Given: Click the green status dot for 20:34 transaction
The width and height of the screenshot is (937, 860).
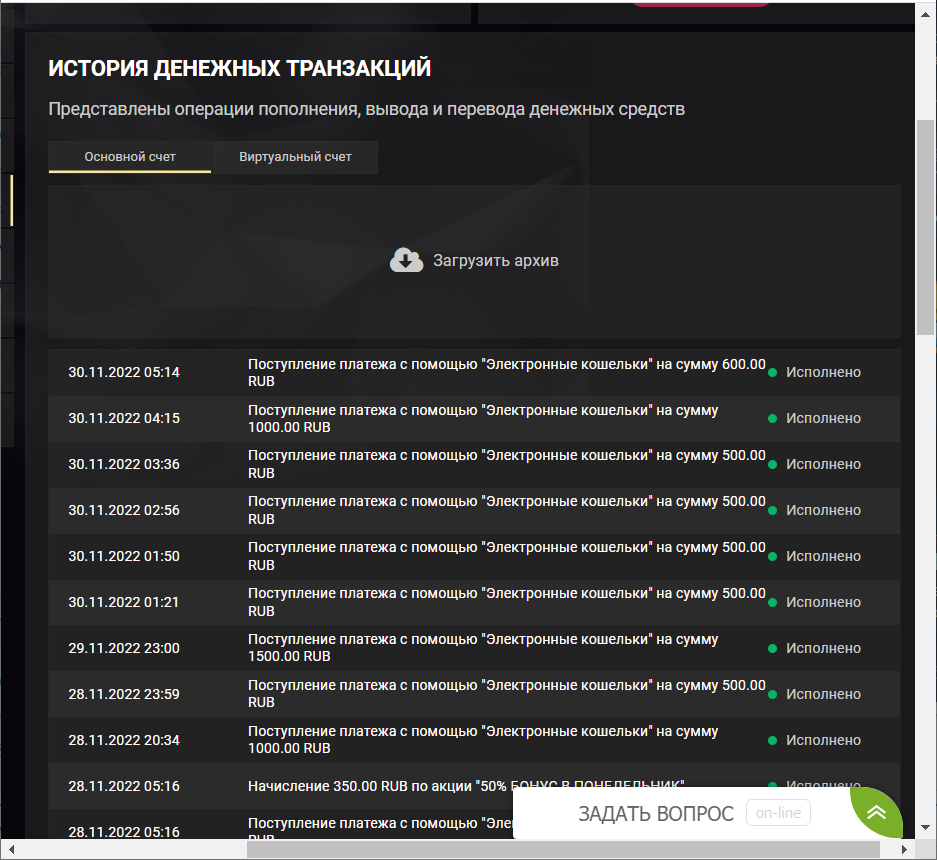Looking at the screenshot, I should (772, 740).
